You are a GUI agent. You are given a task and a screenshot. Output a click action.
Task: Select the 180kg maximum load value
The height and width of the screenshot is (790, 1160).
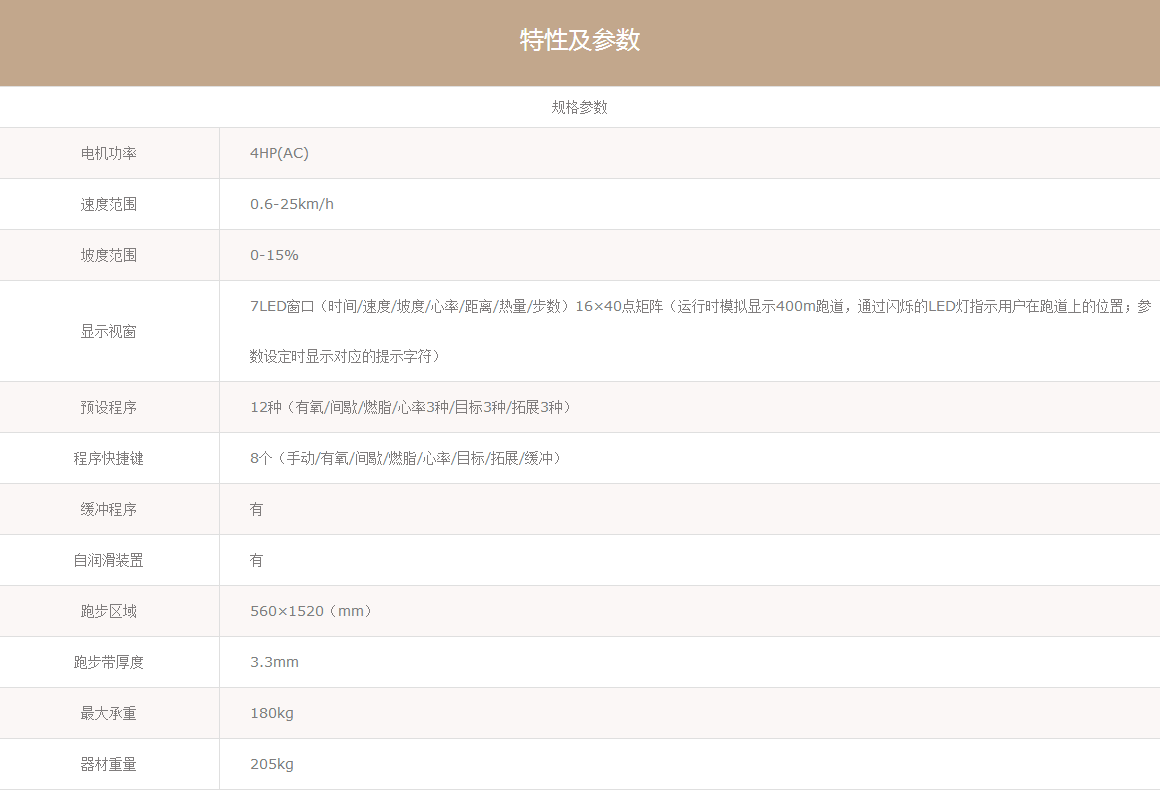tap(272, 713)
